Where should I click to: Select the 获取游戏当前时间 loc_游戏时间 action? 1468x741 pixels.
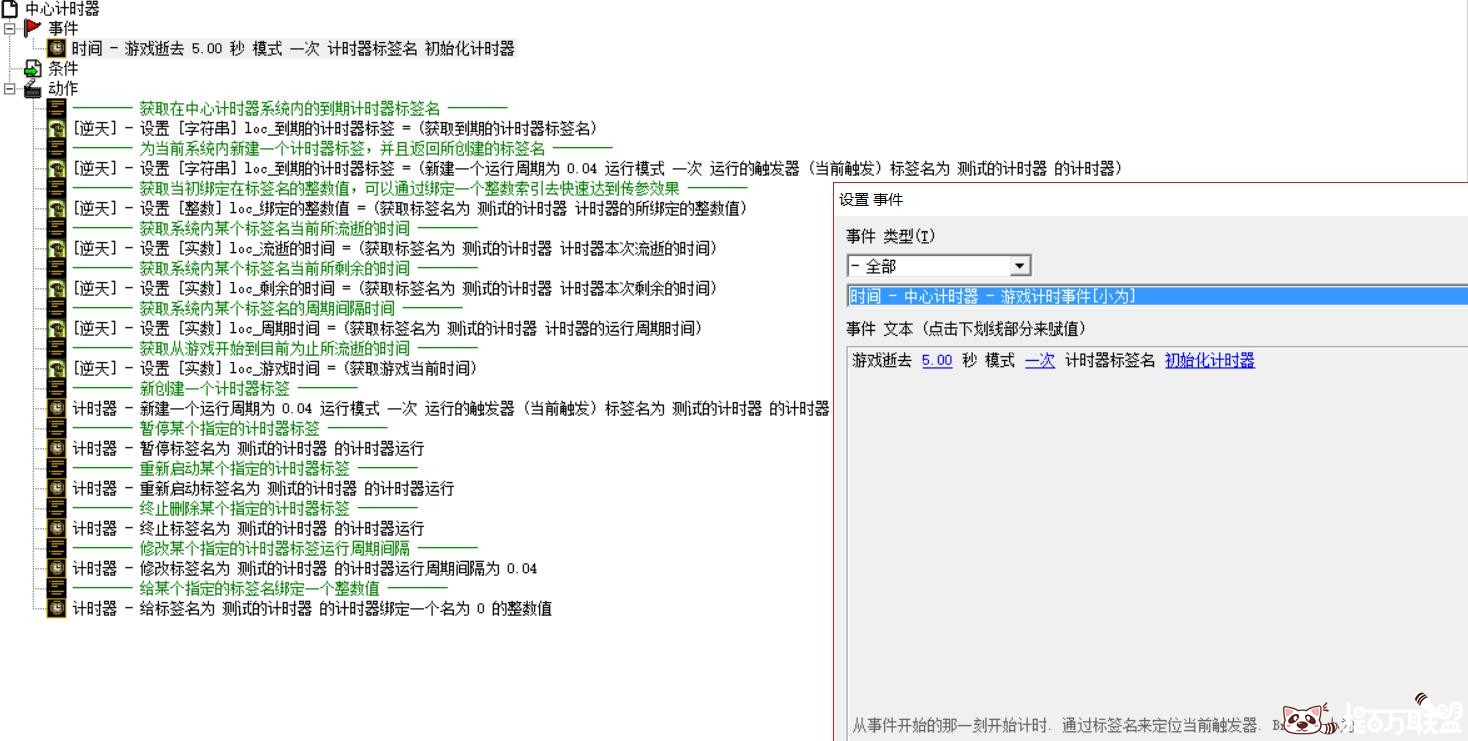(x=275, y=368)
